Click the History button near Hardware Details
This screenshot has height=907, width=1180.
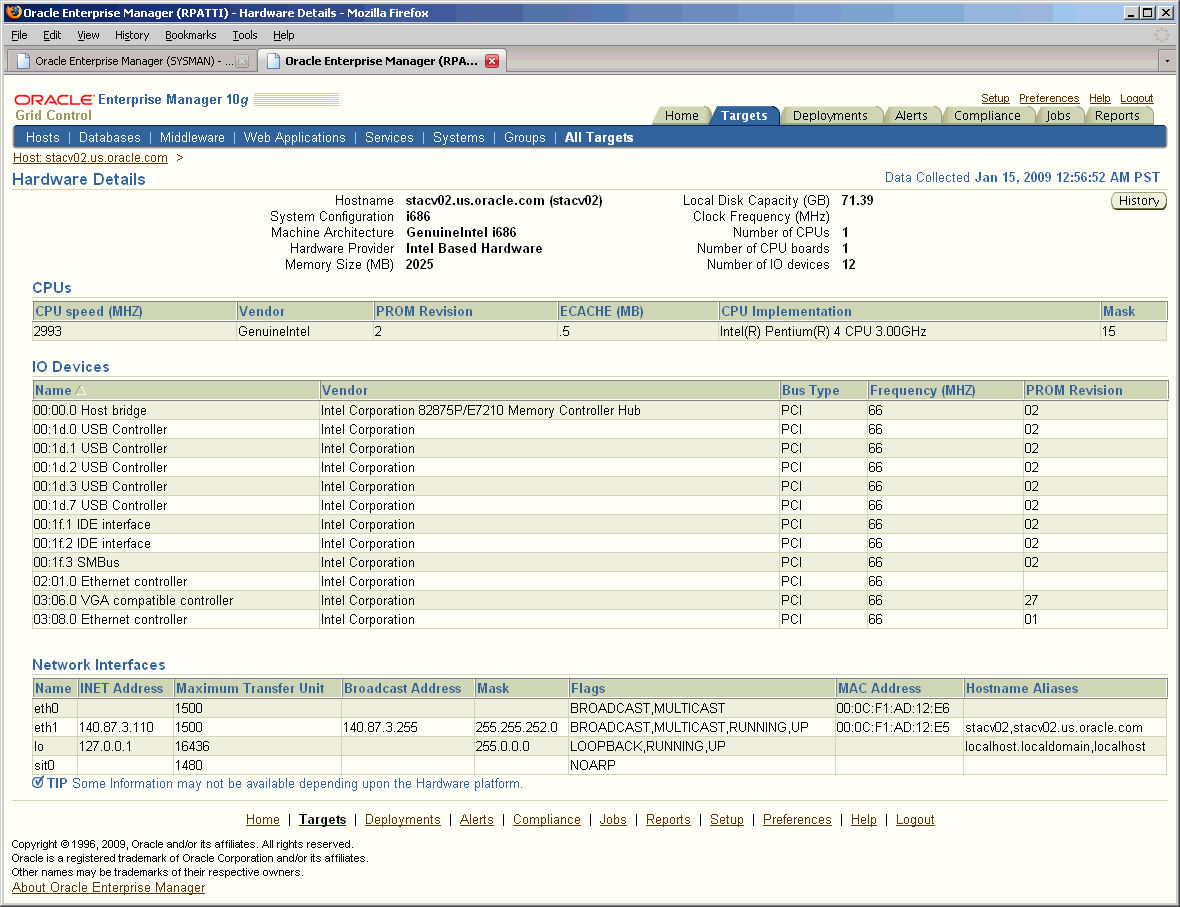click(1138, 200)
